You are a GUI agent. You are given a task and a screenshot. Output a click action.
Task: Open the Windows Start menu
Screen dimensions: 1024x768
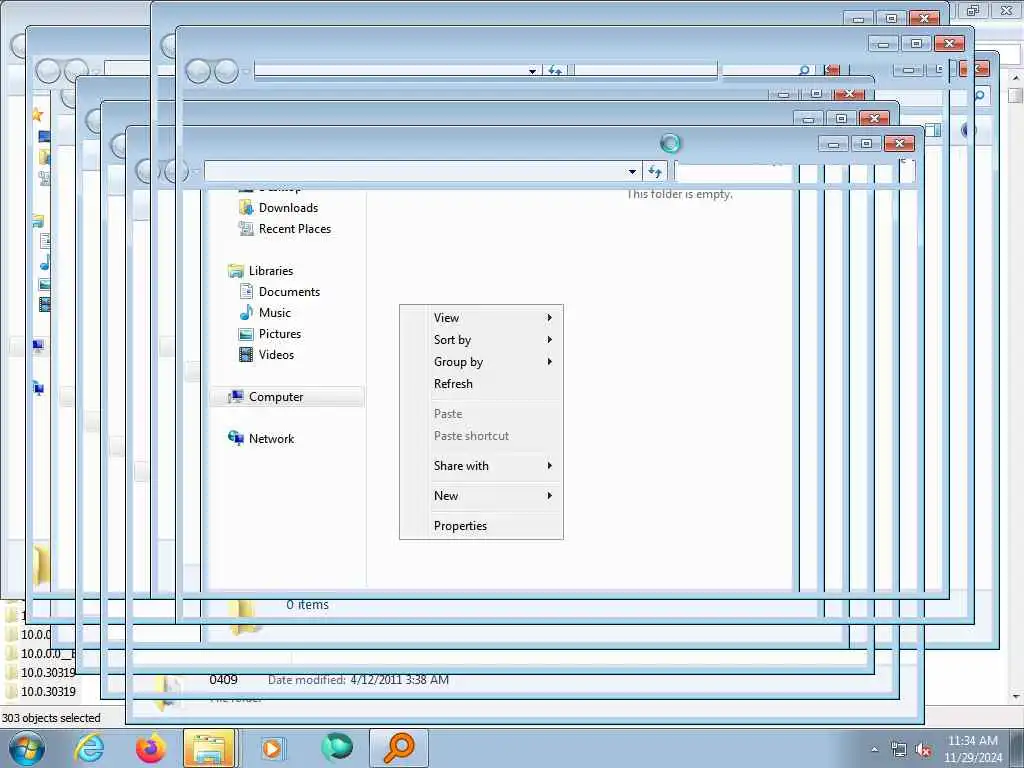coord(27,748)
